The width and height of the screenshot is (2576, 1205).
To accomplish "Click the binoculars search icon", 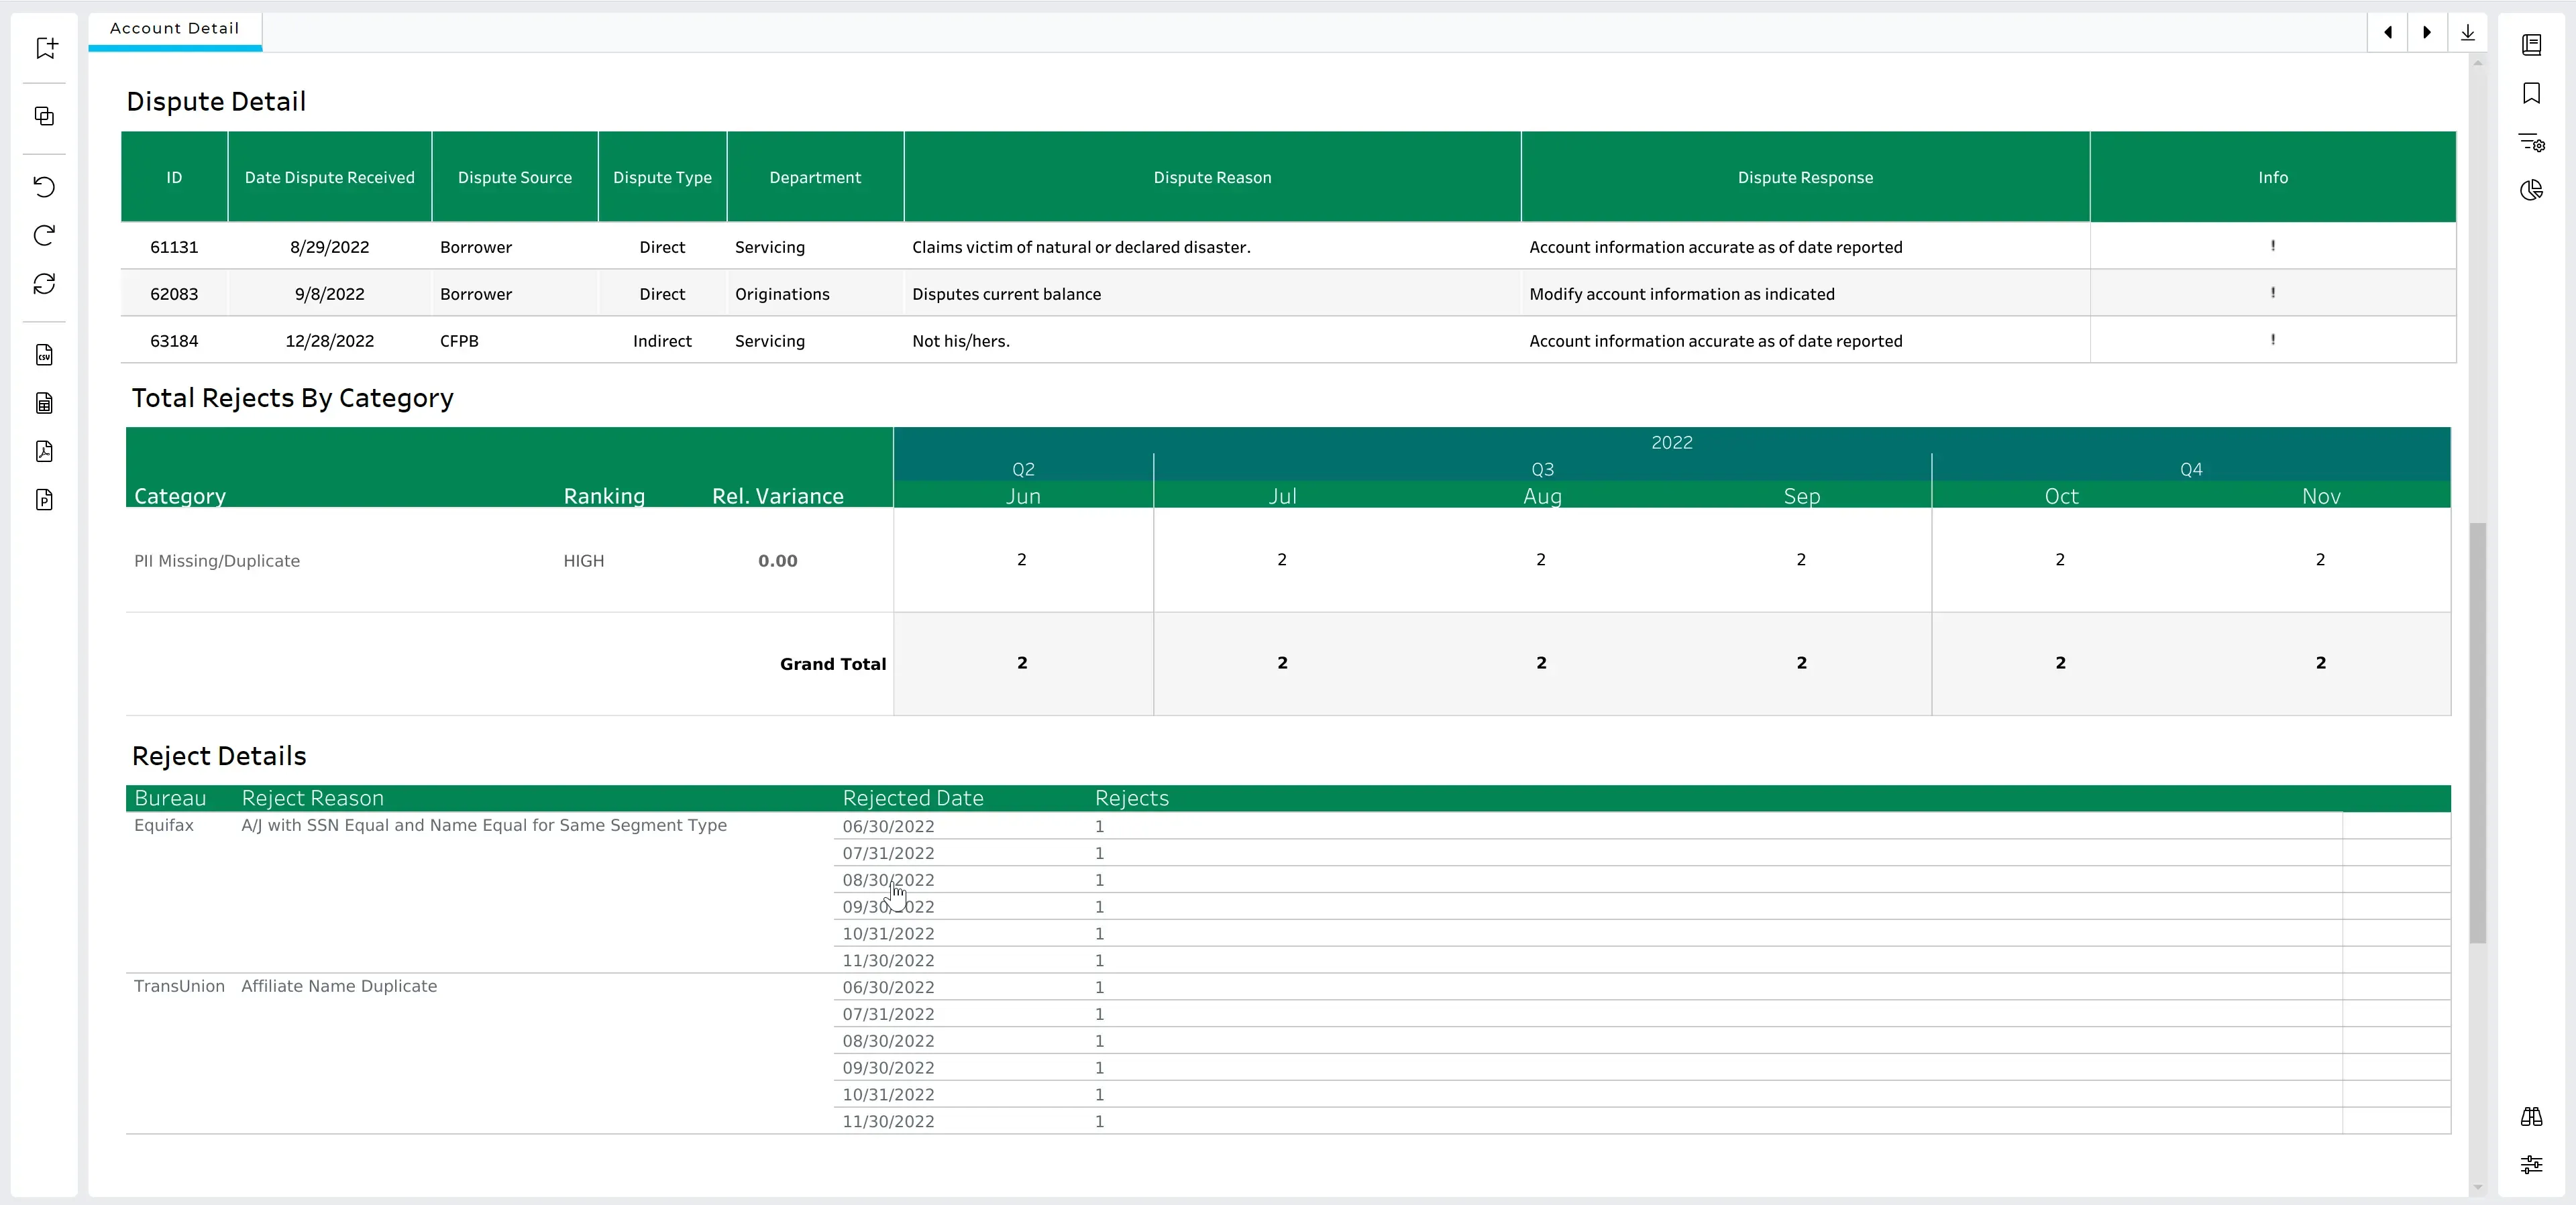I will tap(2531, 1116).
